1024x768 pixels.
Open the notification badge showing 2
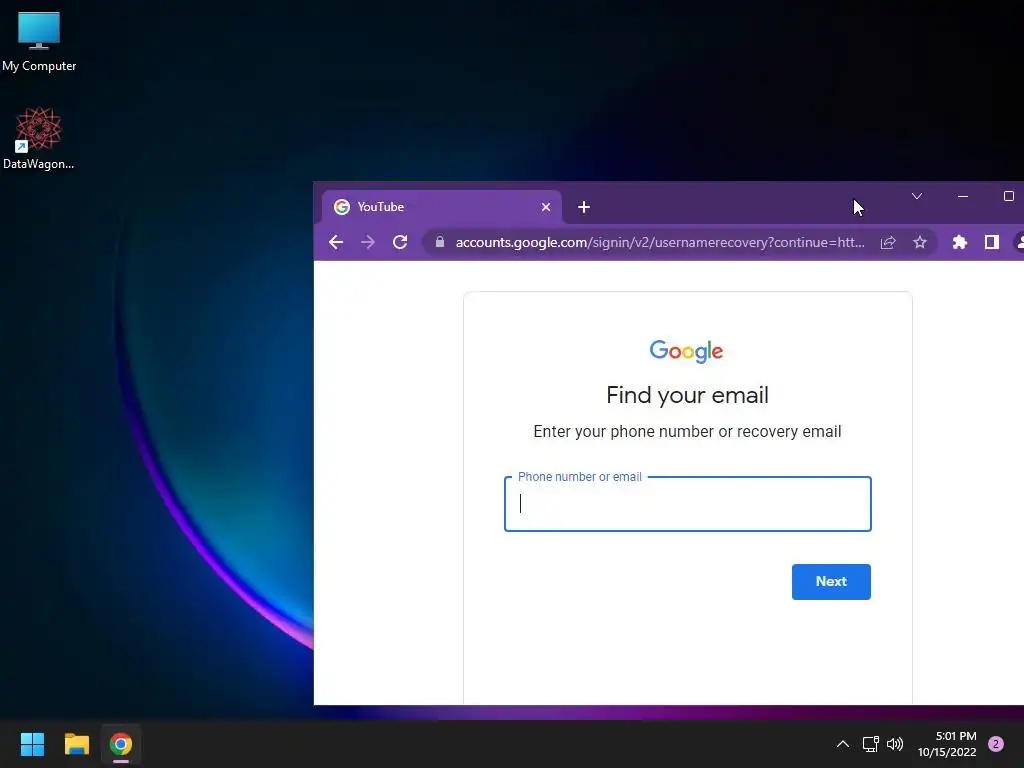(x=996, y=744)
